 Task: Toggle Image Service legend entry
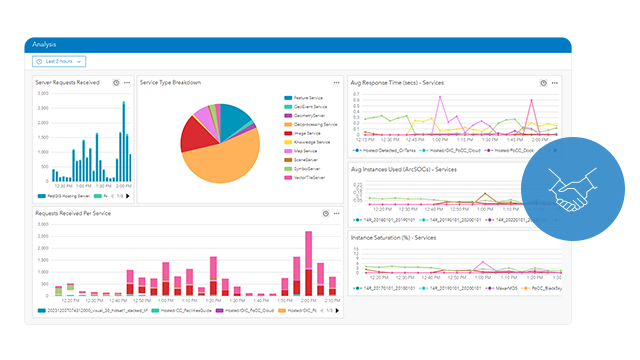click(302, 133)
